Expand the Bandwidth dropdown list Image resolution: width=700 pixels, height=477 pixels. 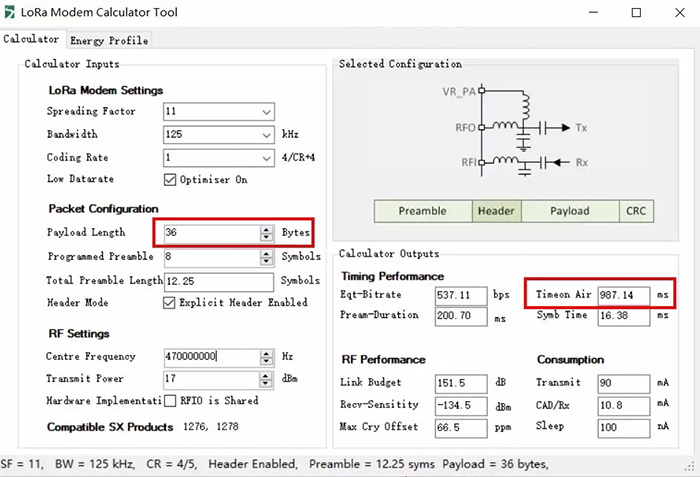[266, 135]
